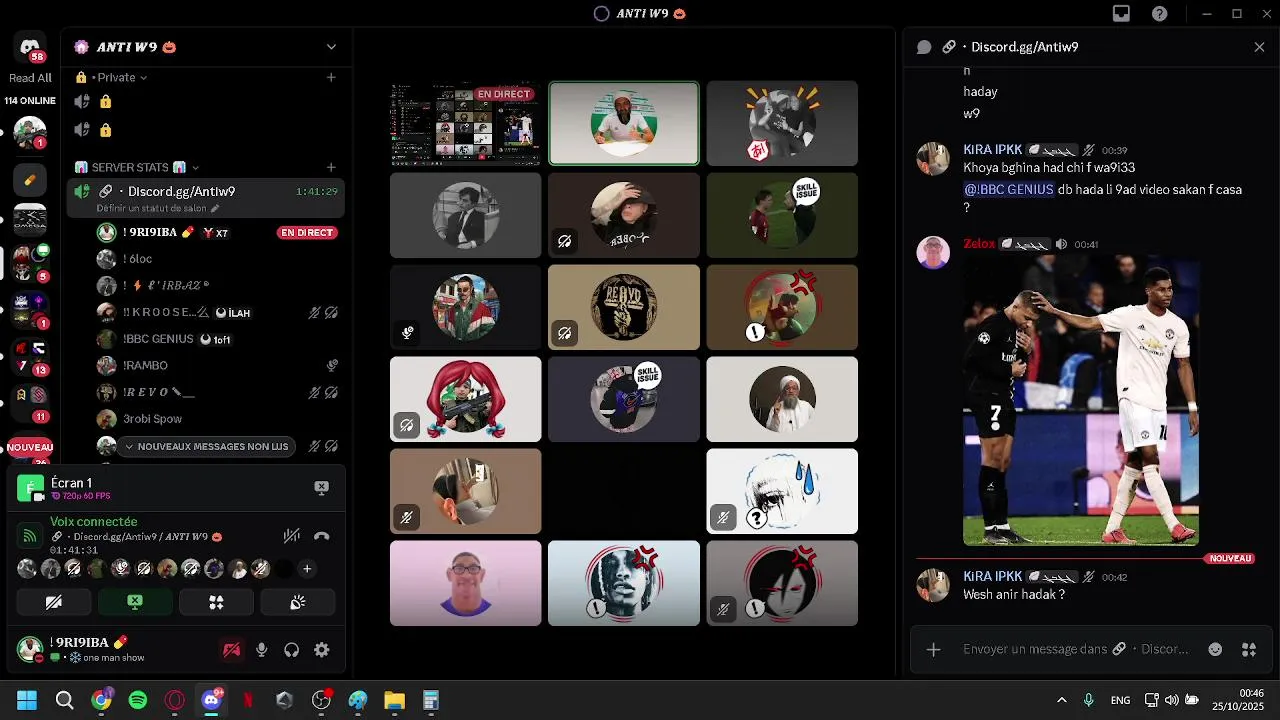Select user !!KROOSE in voice list
Image resolution: width=1280 pixels, height=720 pixels.
(218, 312)
